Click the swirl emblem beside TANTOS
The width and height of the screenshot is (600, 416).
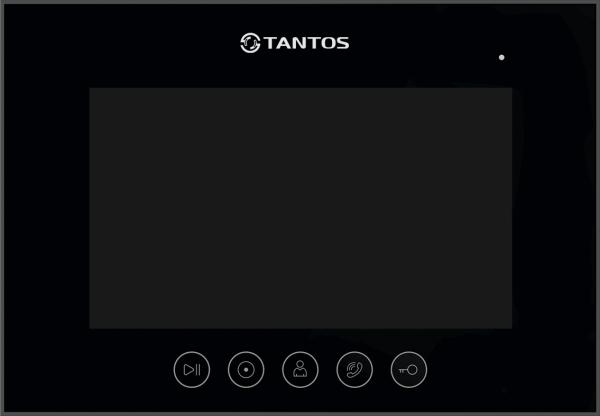tap(250, 43)
